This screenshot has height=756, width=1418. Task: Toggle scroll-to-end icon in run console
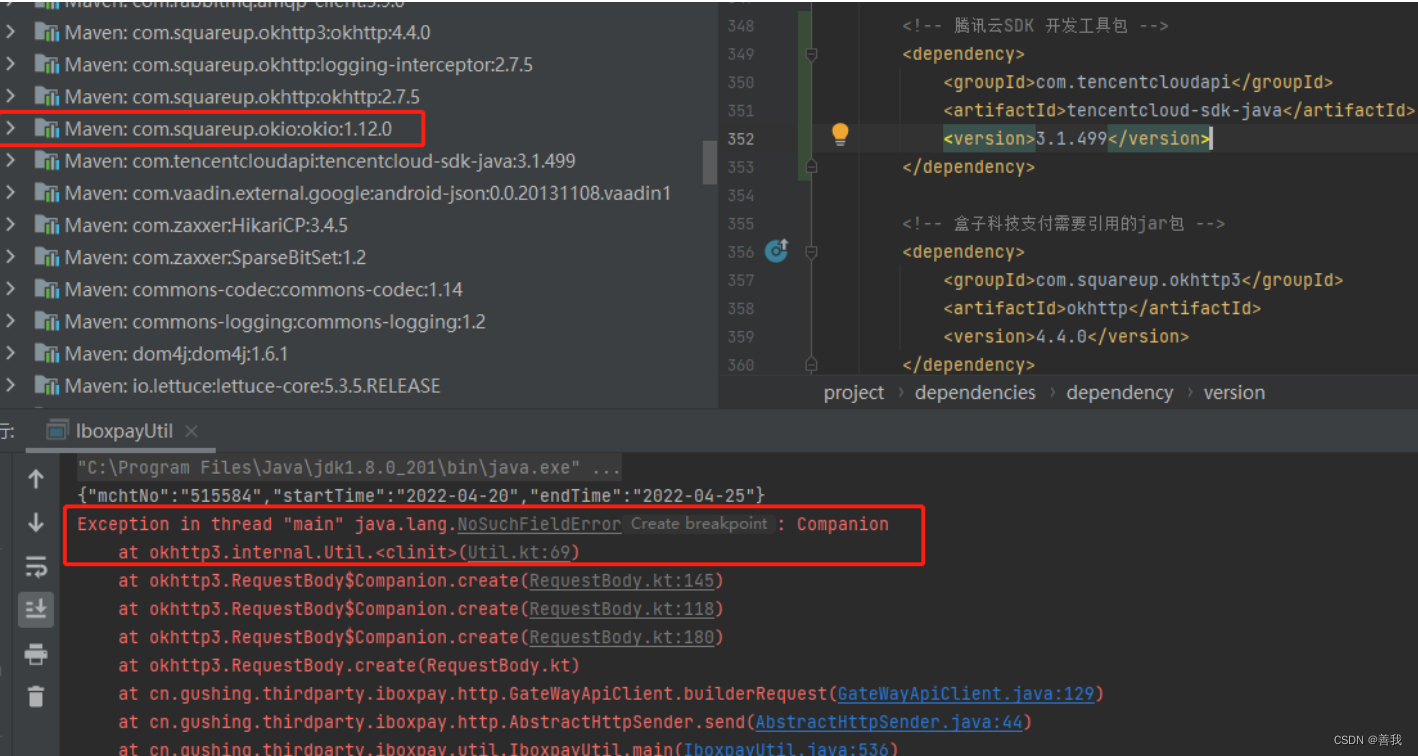(x=35, y=609)
